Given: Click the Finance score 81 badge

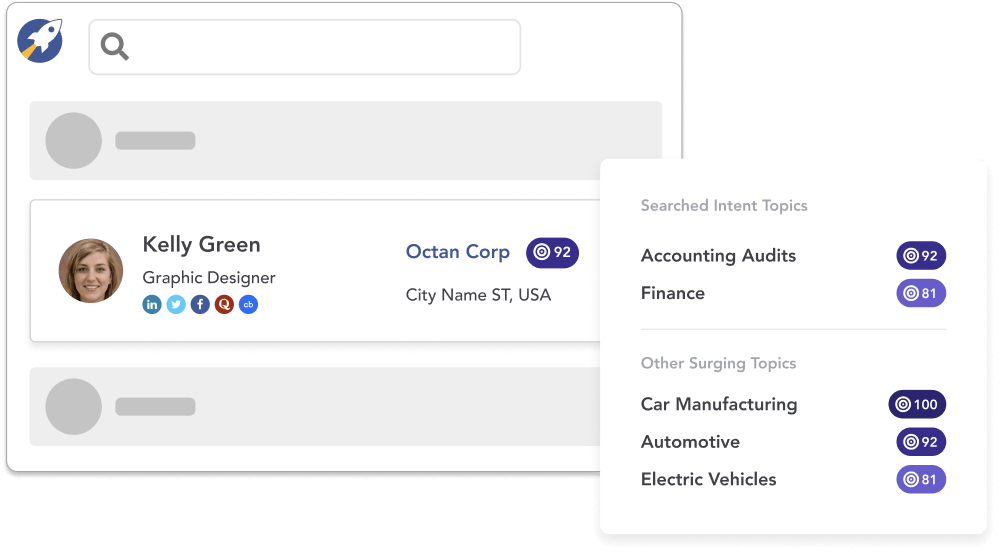Looking at the screenshot, I should (x=921, y=294).
